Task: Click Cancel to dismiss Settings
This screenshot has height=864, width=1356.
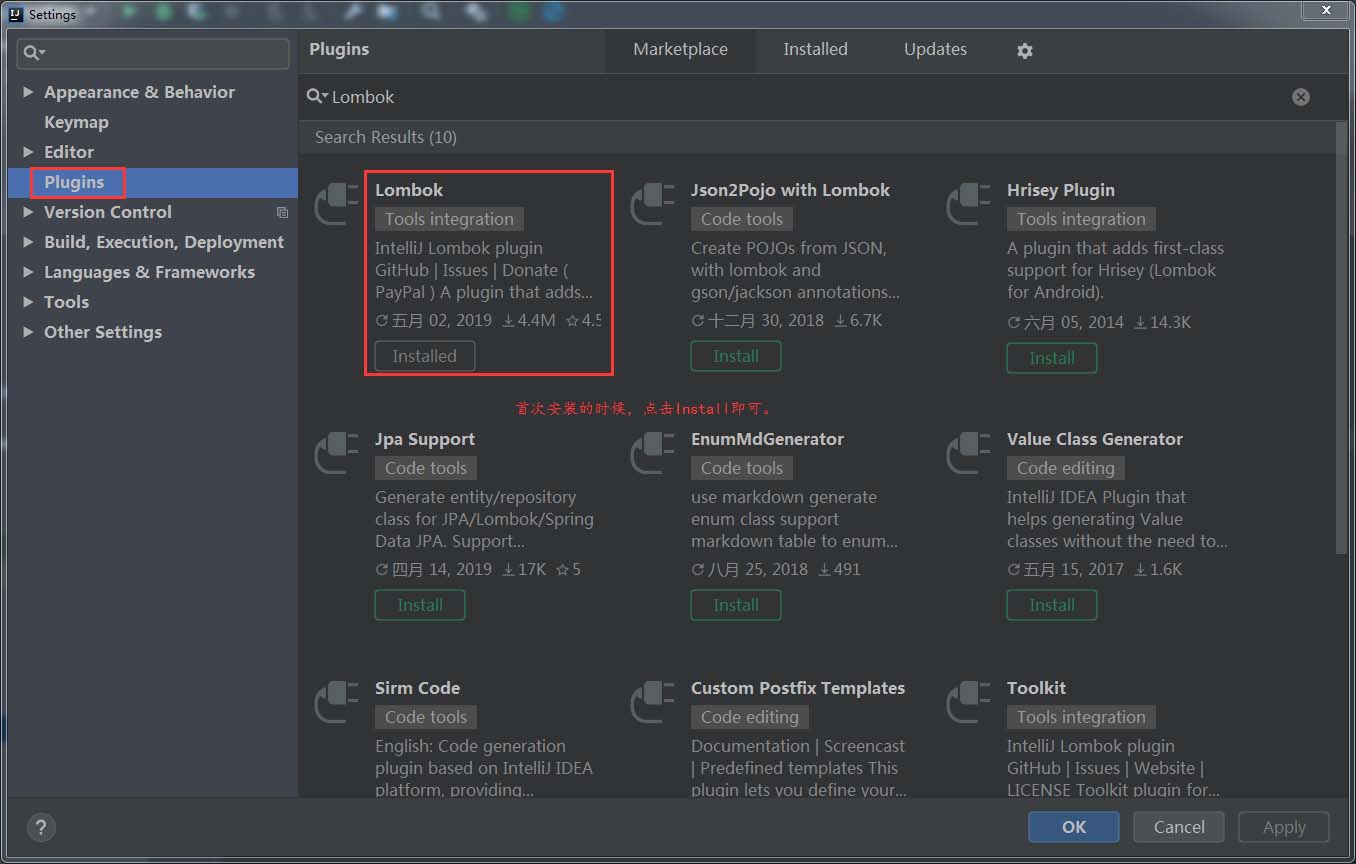Action: pos(1179,827)
